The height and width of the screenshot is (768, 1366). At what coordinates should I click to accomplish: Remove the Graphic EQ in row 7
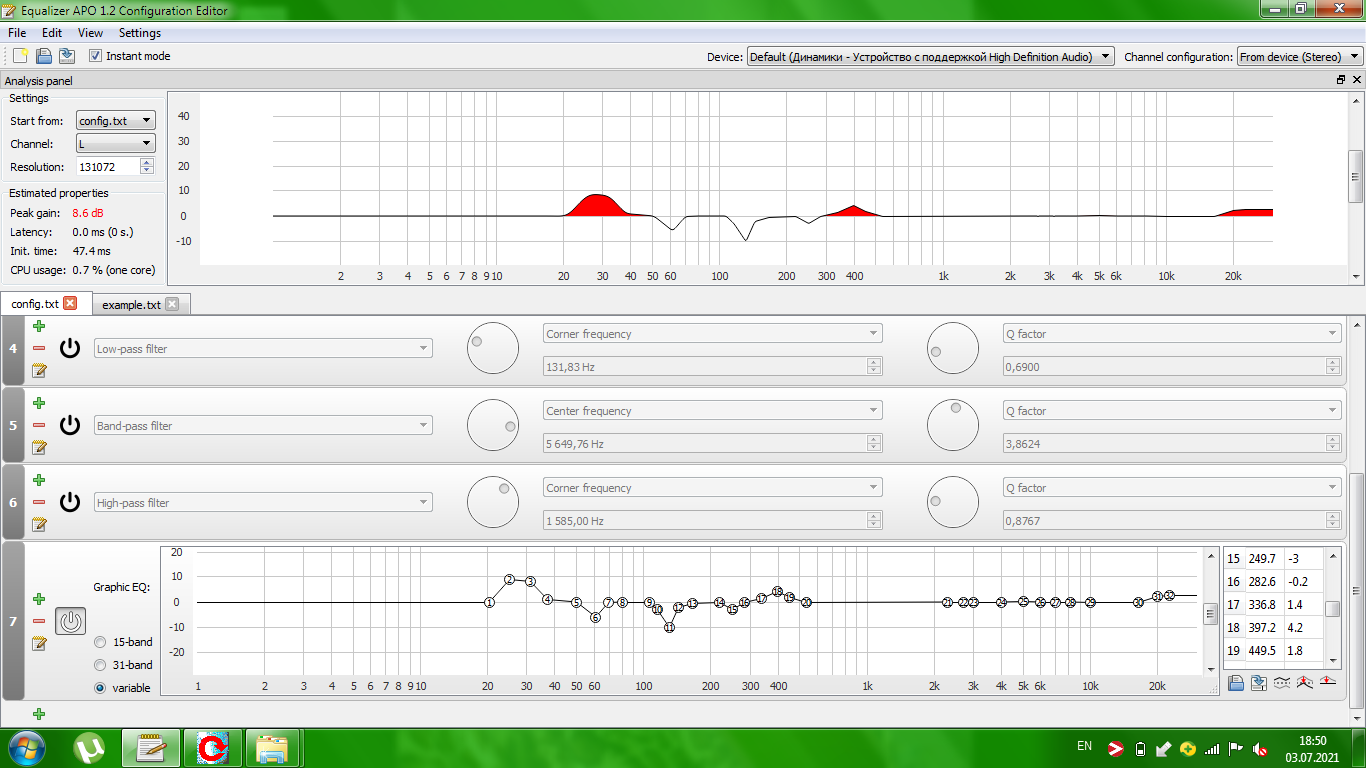click(39, 621)
